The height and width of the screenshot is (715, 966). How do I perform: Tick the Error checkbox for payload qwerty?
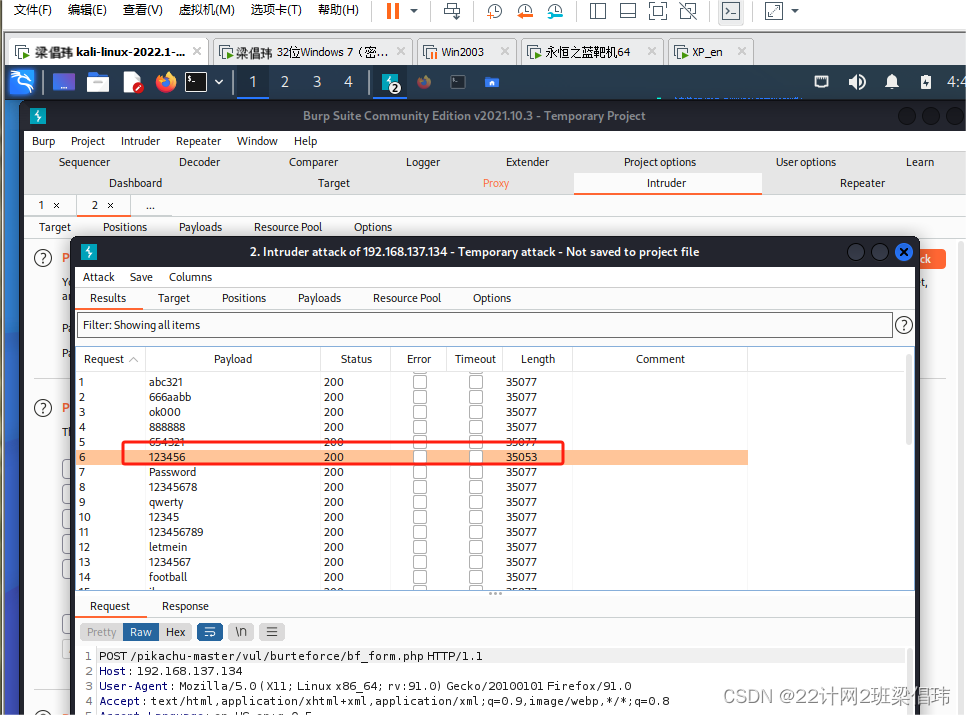(x=420, y=502)
